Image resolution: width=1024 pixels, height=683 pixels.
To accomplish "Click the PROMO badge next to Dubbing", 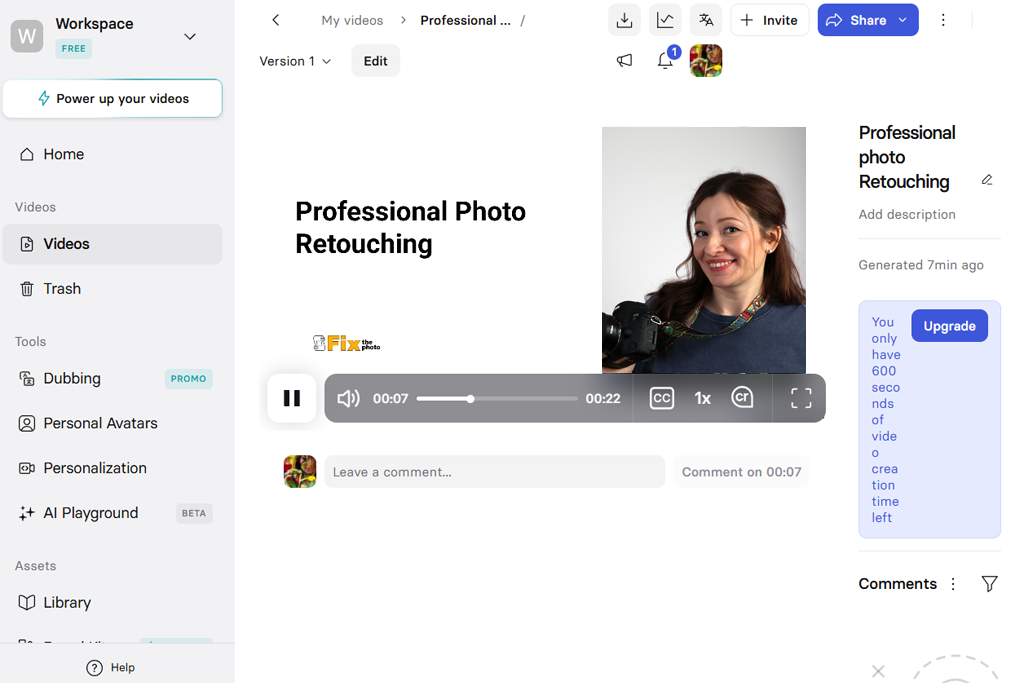I will coord(188,379).
